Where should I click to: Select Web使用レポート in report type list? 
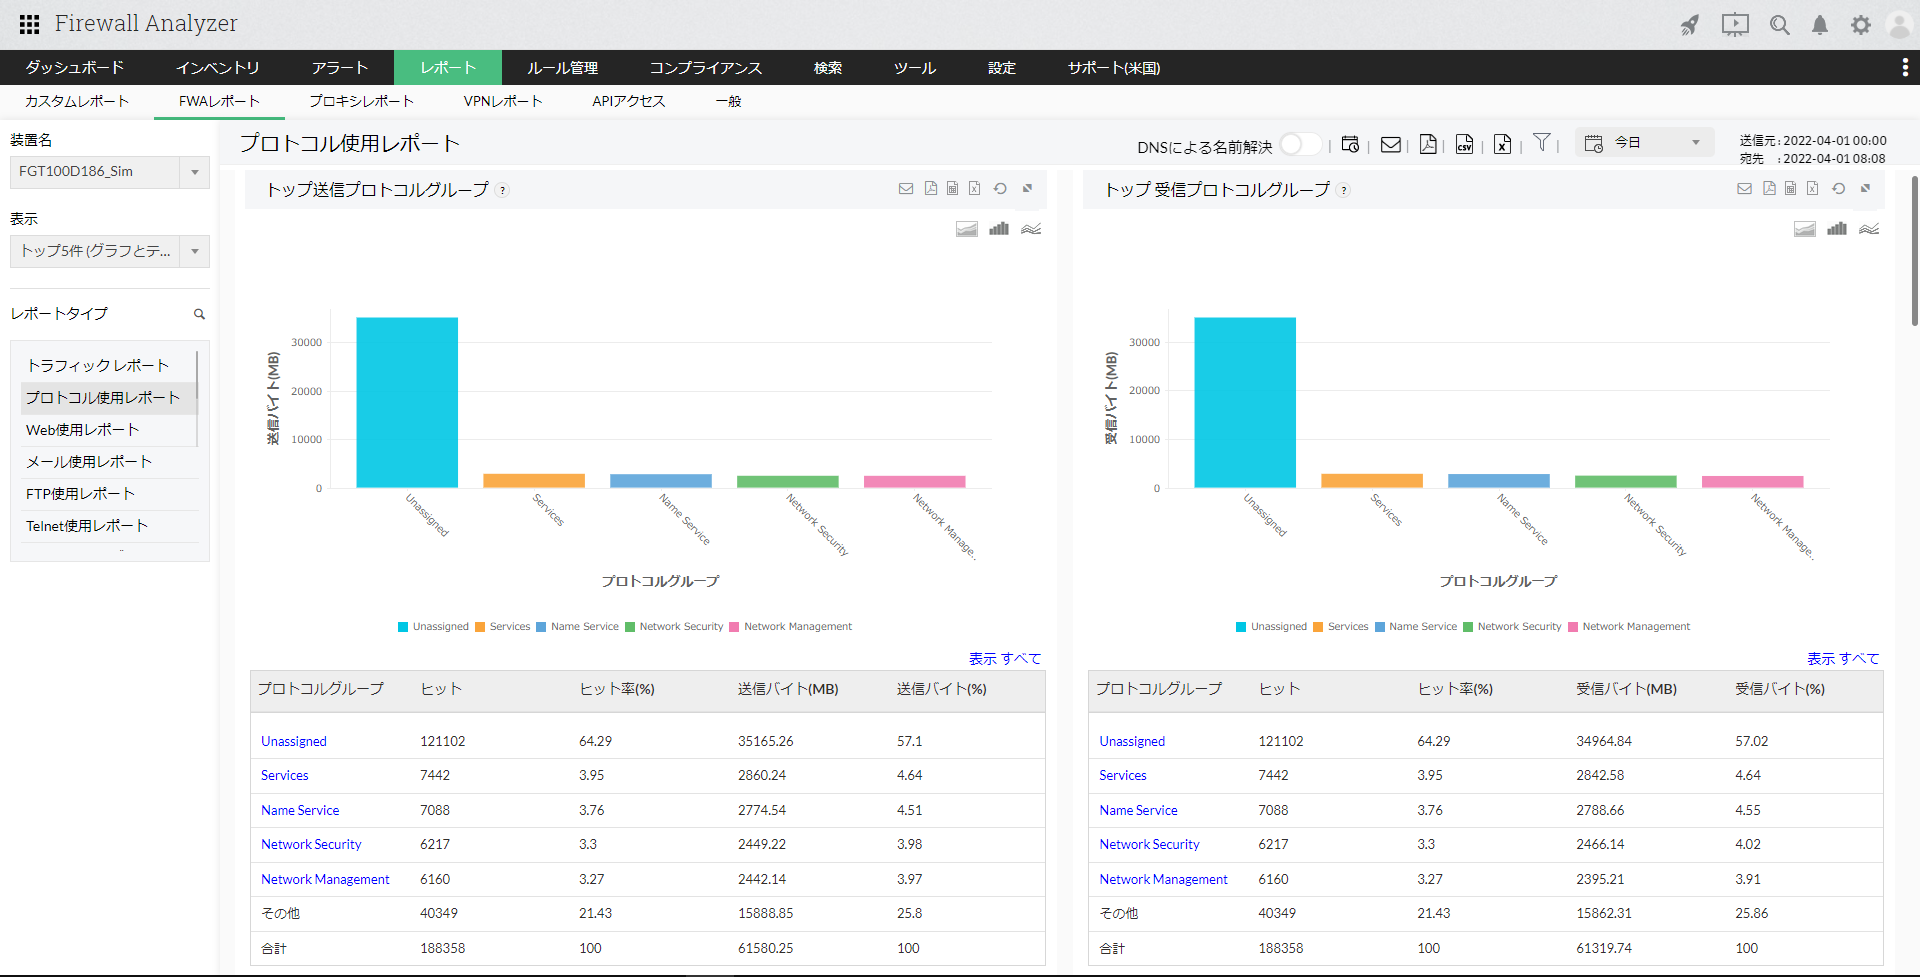point(82,430)
